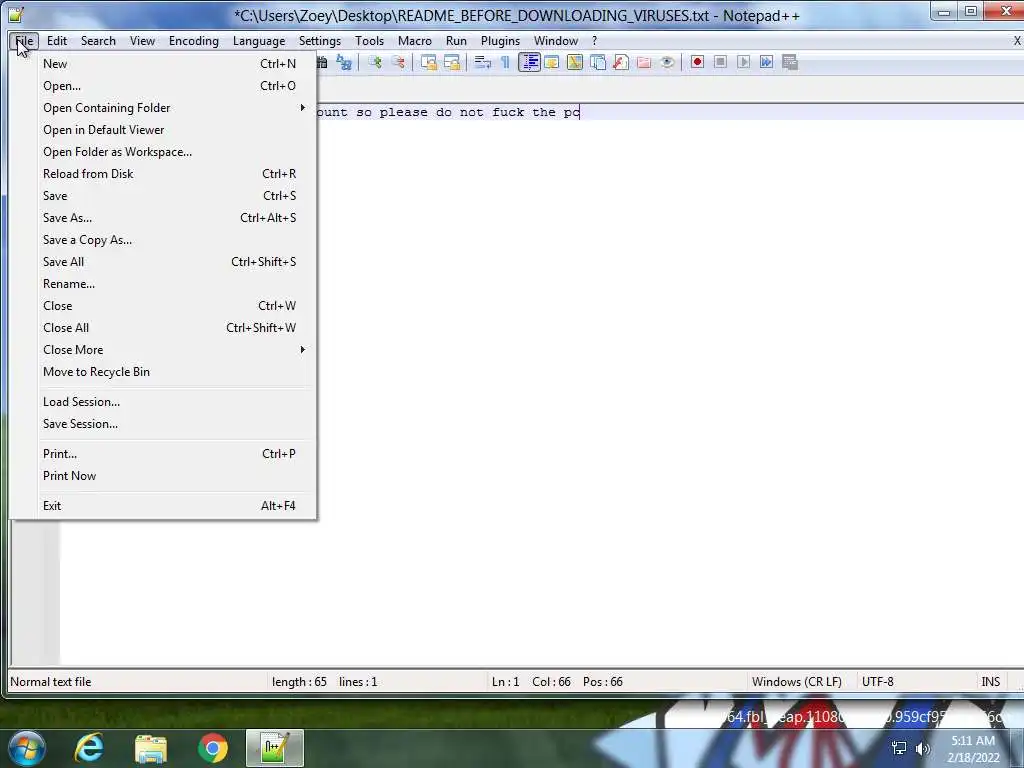Toggle the Word Wrap toolbar icon
This screenshot has height=768, width=1024.
click(482, 62)
